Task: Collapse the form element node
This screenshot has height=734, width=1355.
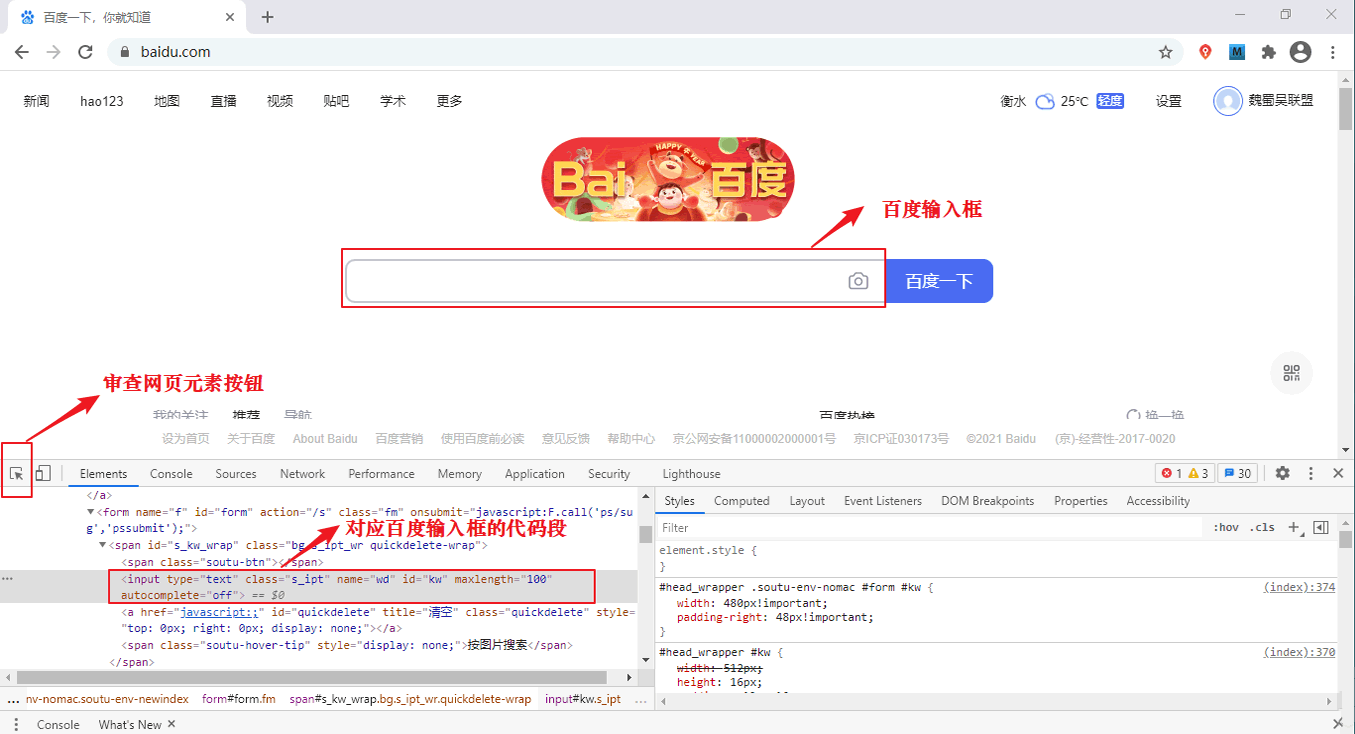Action: click(x=91, y=512)
